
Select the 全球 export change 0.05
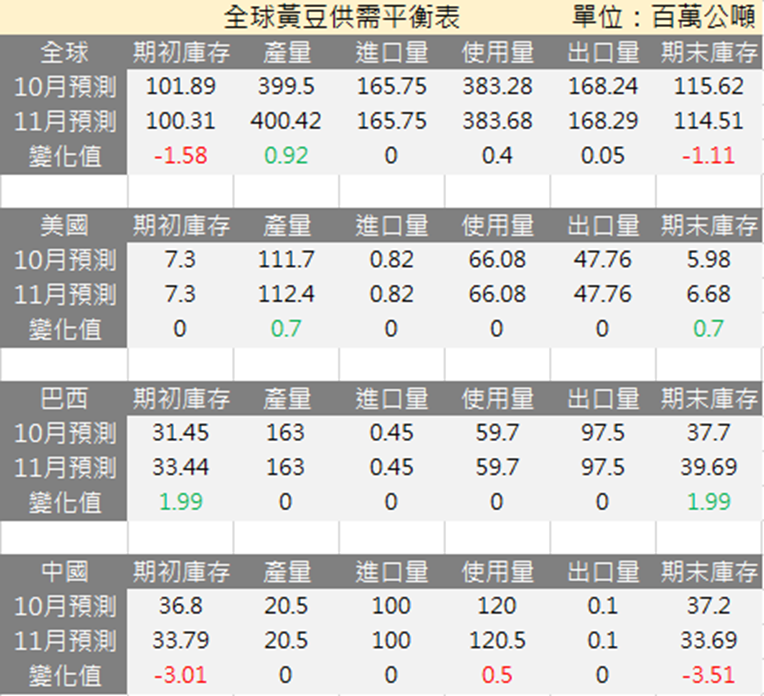pos(603,156)
